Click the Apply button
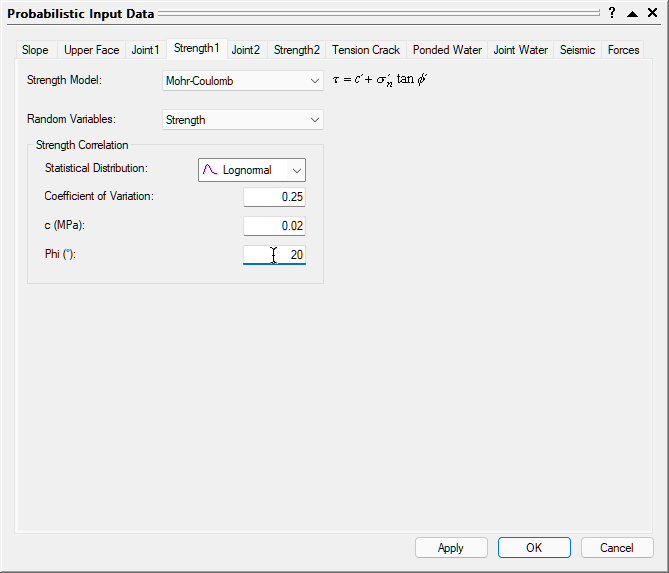 (x=451, y=547)
